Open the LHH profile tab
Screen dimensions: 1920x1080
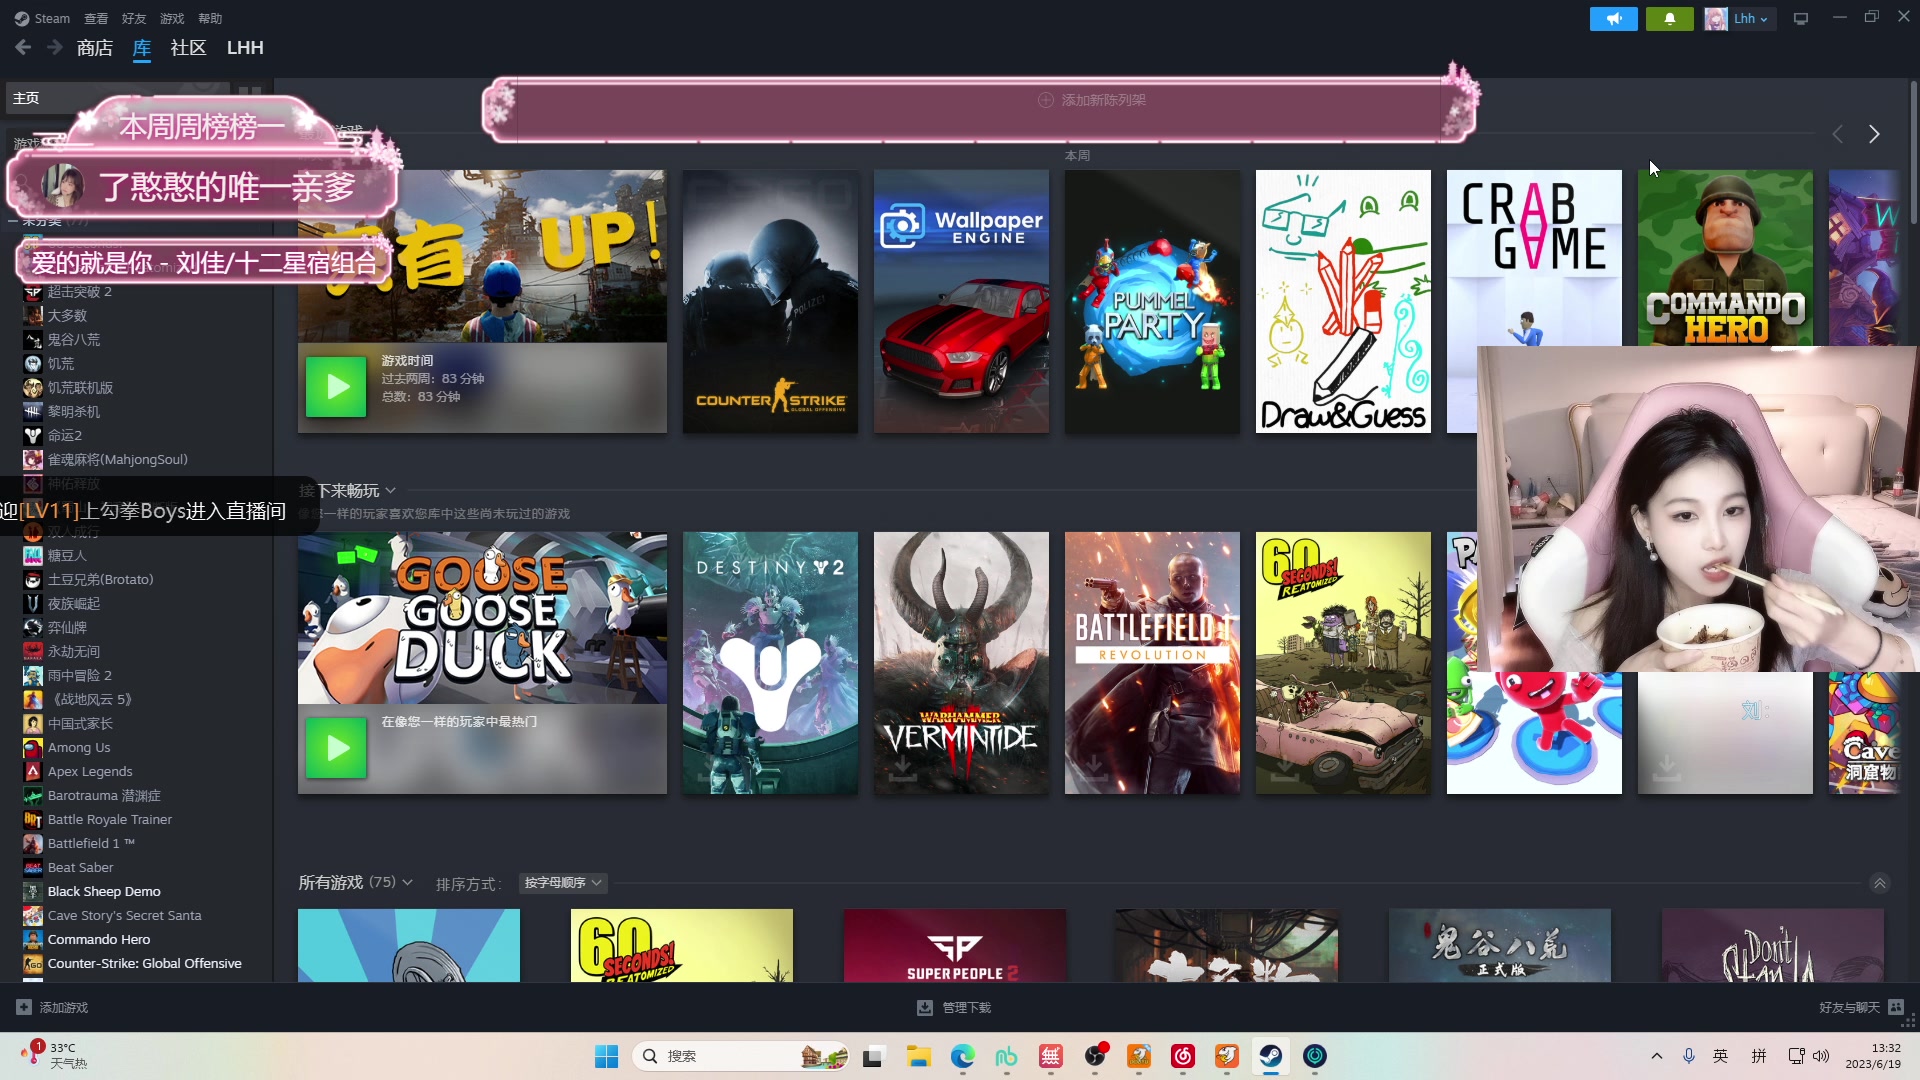coord(245,48)
